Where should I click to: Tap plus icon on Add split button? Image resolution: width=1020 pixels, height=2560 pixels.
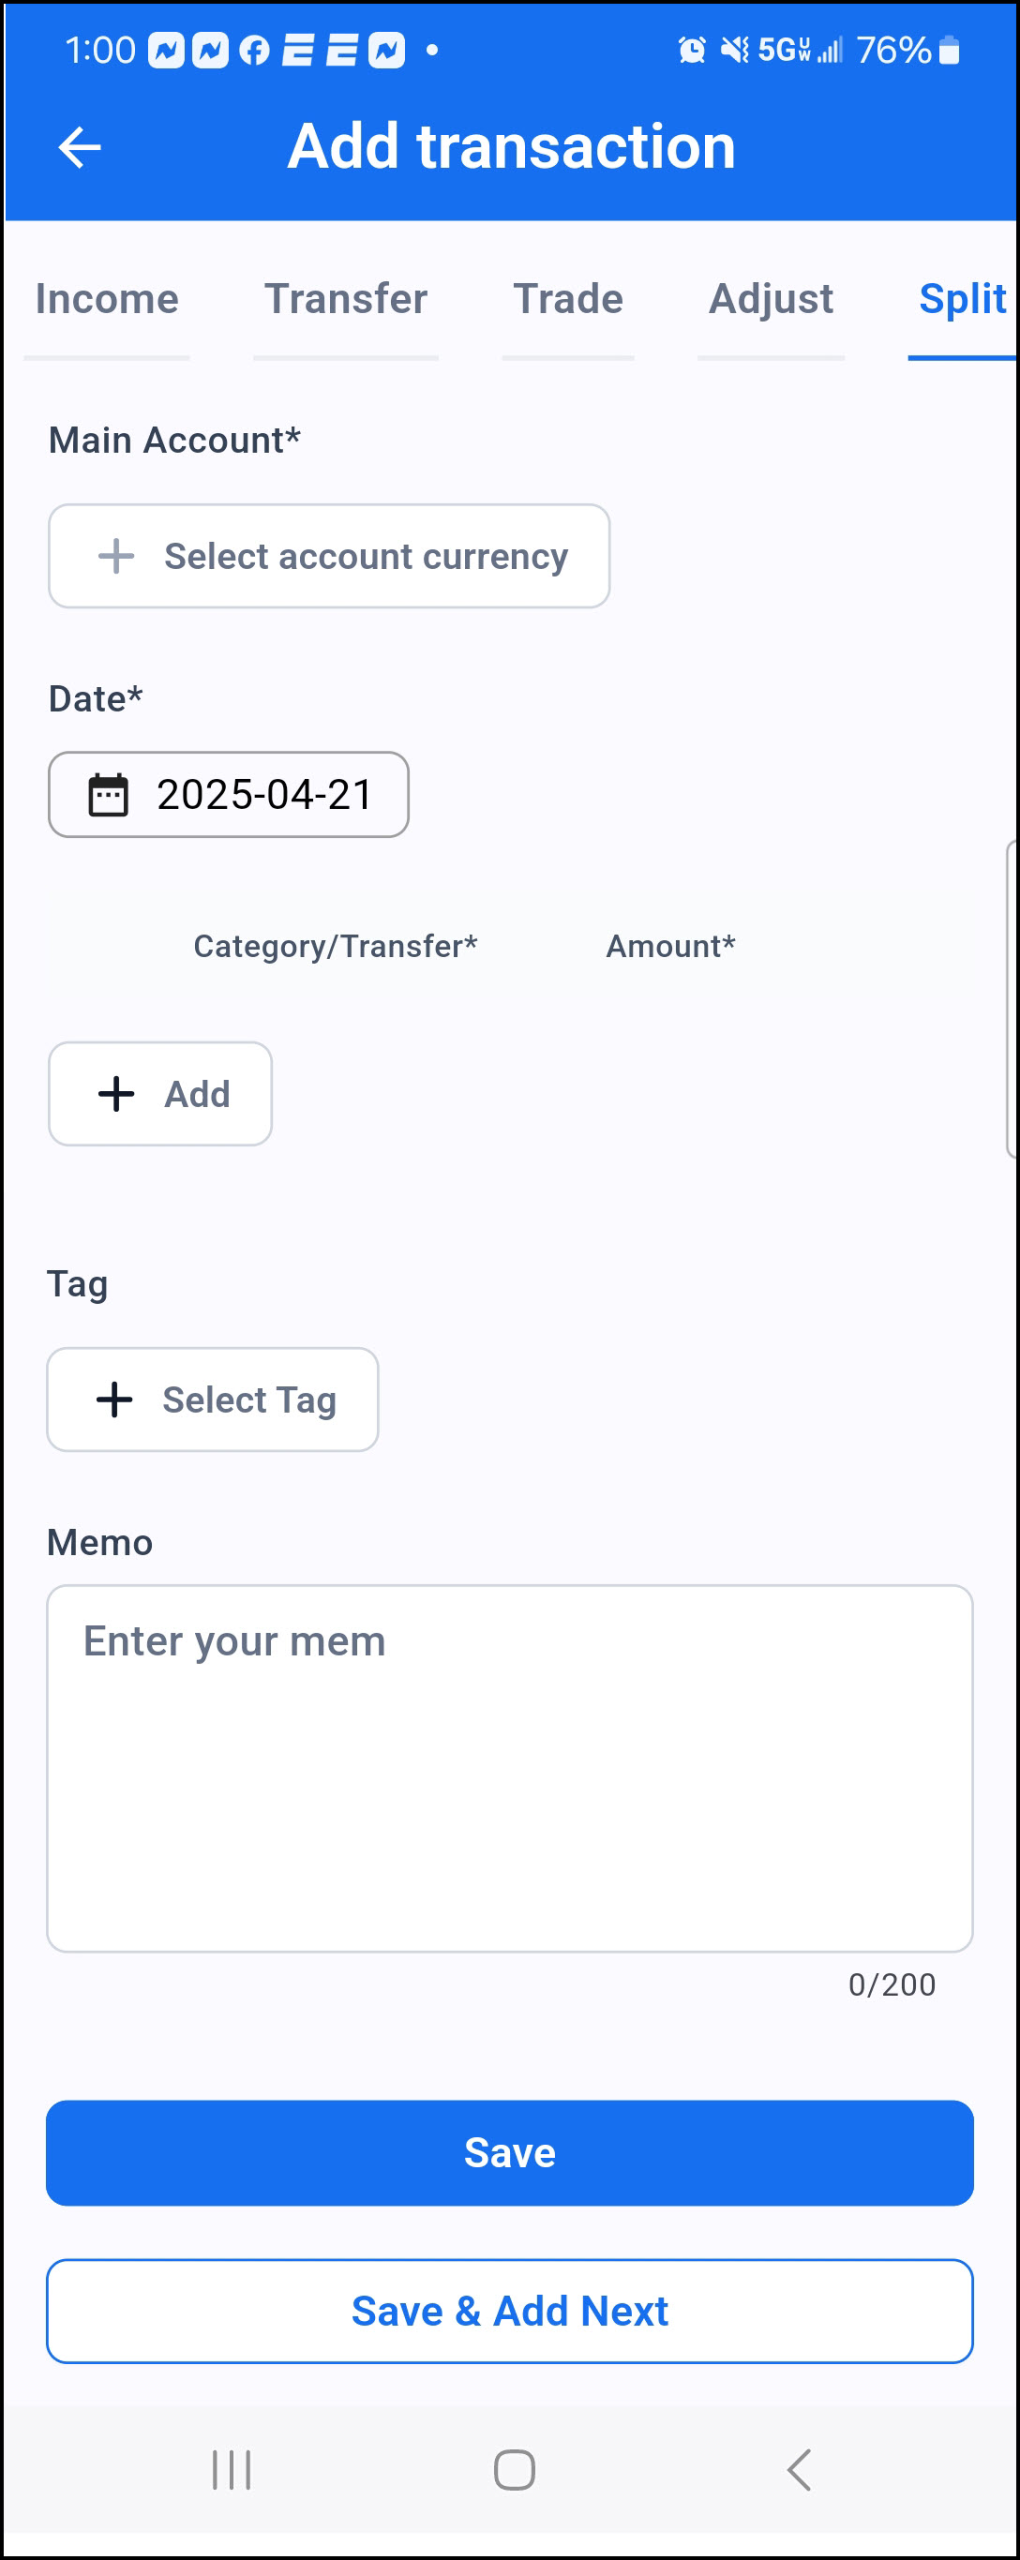click(x=116, y=1094)
